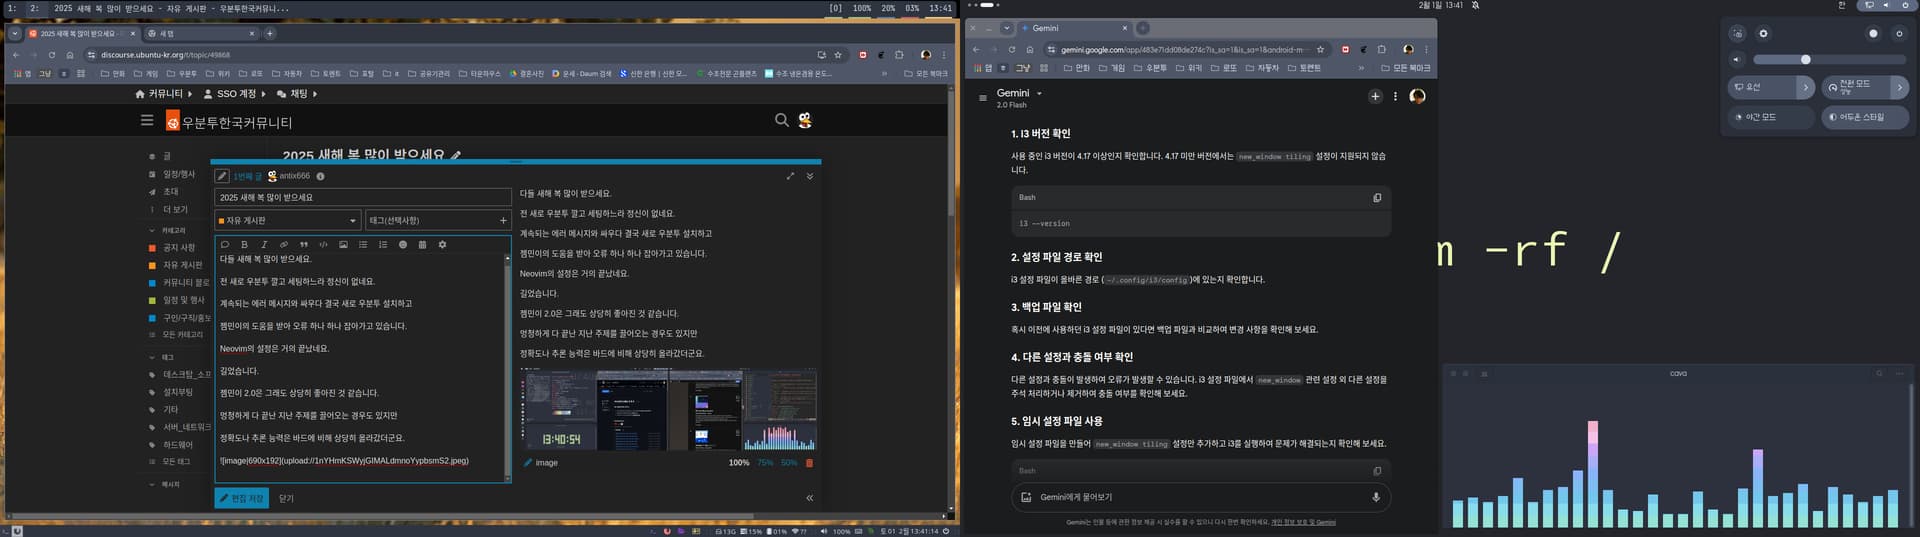
Task: Start voice input in the Gemini prompt
Action: click(x=1376, y=497)
